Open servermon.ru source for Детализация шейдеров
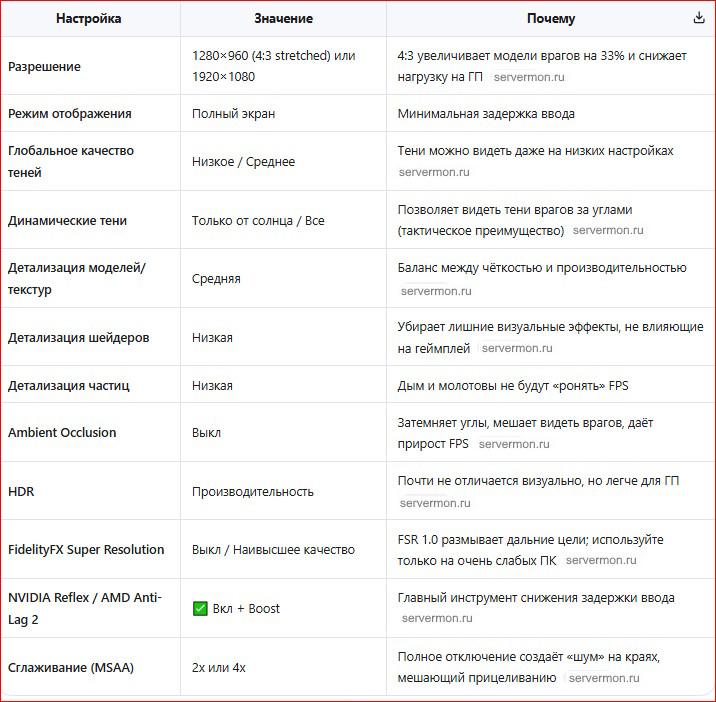The height and width of the screenshot is (702, 716). [517, 349]
